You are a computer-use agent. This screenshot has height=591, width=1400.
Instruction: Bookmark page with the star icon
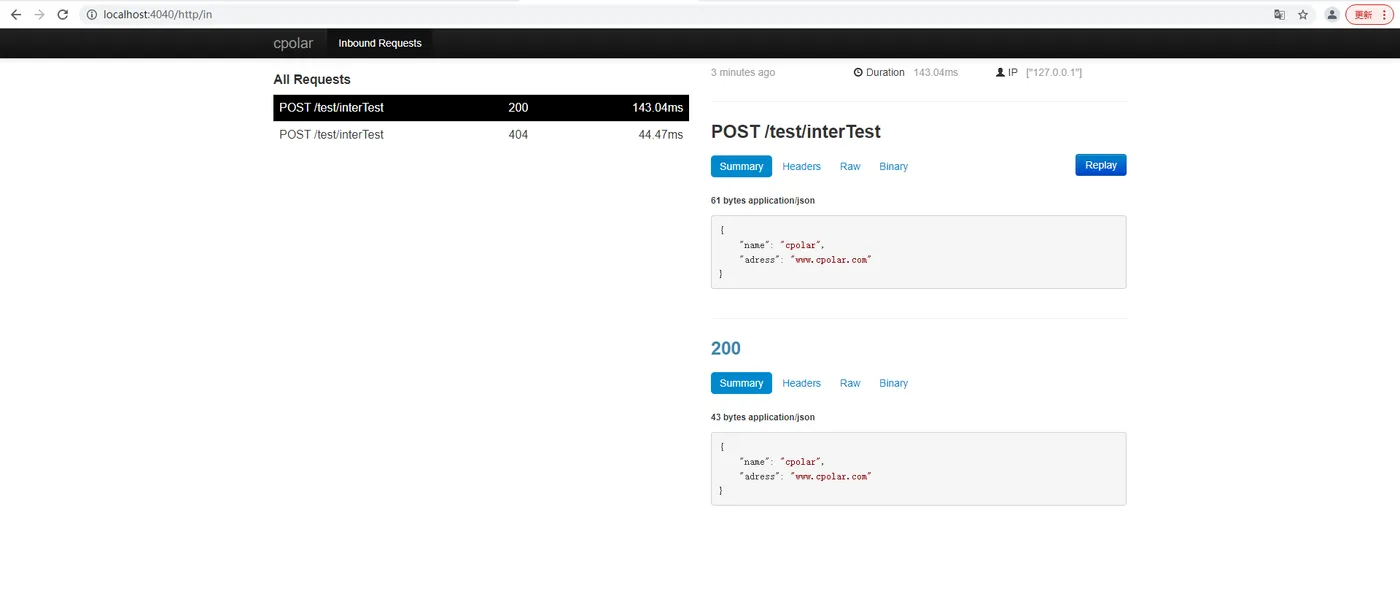(x=1303, y=15)
